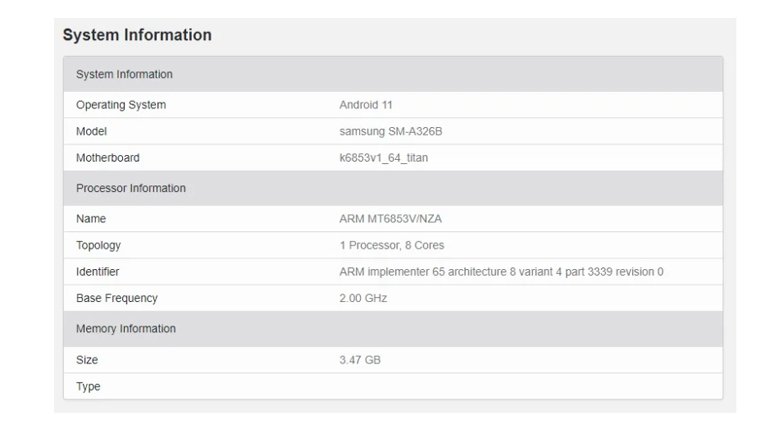Click the gray System Information table header row
This screenshot has height=434, width=770.
click(x=124, y=74)
